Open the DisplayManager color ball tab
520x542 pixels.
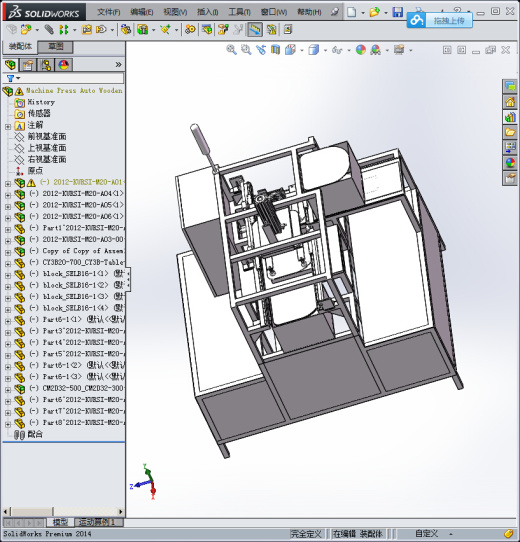64,65
